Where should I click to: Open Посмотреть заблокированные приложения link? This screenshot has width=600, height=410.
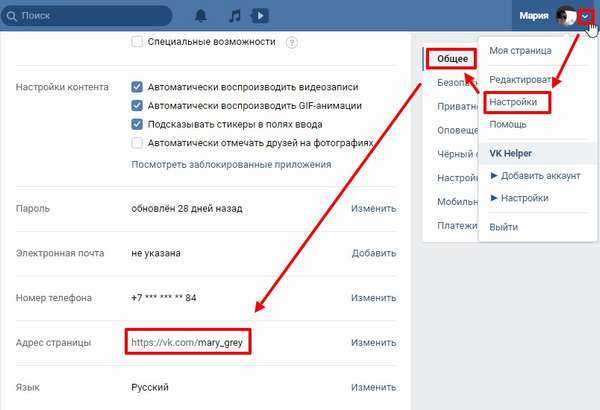pyautogui.click(x=231, y=164)
